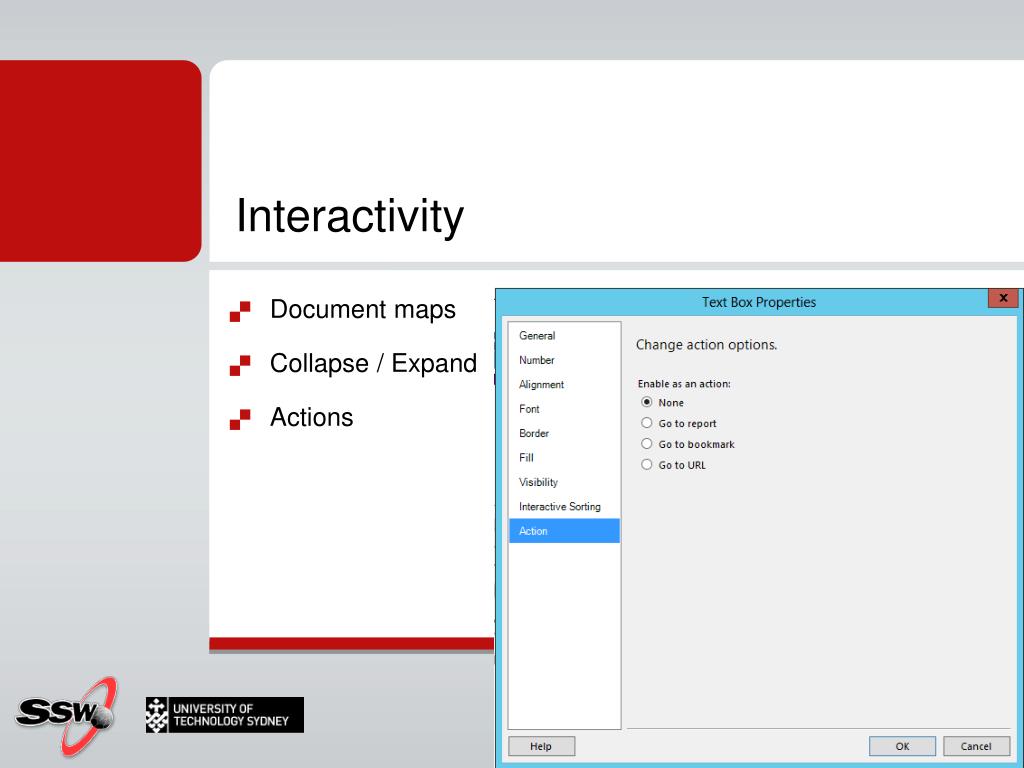This screenshot has height=768, width=1024.
Task: Cancel the Text Box Properties dialog
Action: 976,746
